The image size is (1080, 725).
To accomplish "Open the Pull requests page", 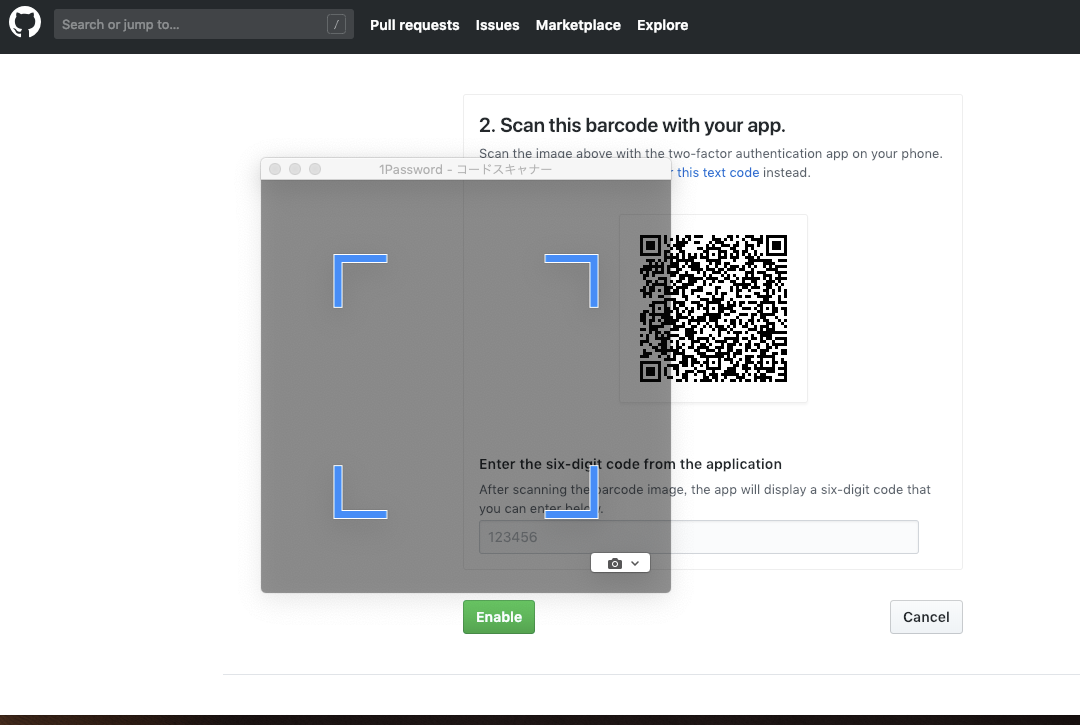I will 414,25.
